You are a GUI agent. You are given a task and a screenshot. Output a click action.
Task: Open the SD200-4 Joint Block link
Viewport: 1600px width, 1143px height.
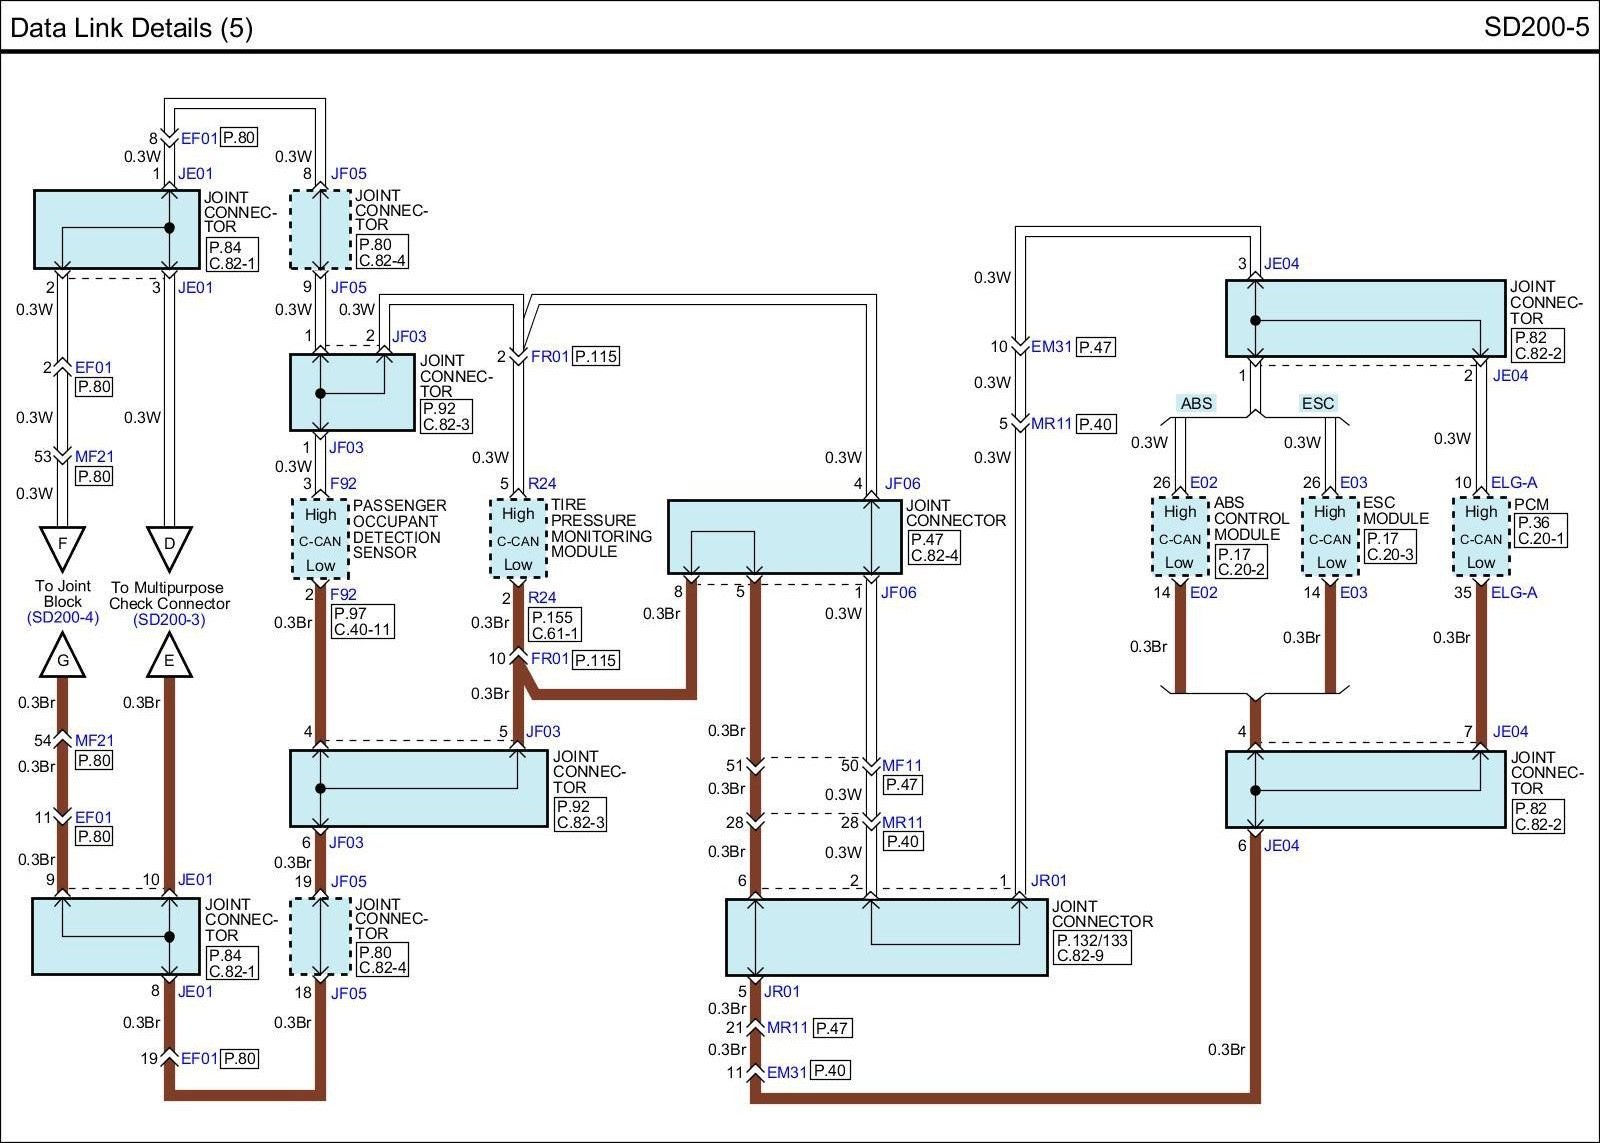click(x=63, y=618)
